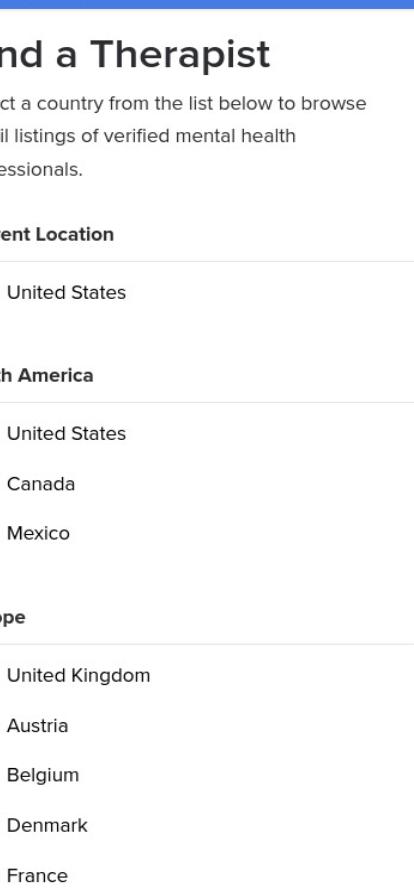The height and width of the screenshot is (896, 414).
Task: Open United States in North America section
Action: click(66, 434)
